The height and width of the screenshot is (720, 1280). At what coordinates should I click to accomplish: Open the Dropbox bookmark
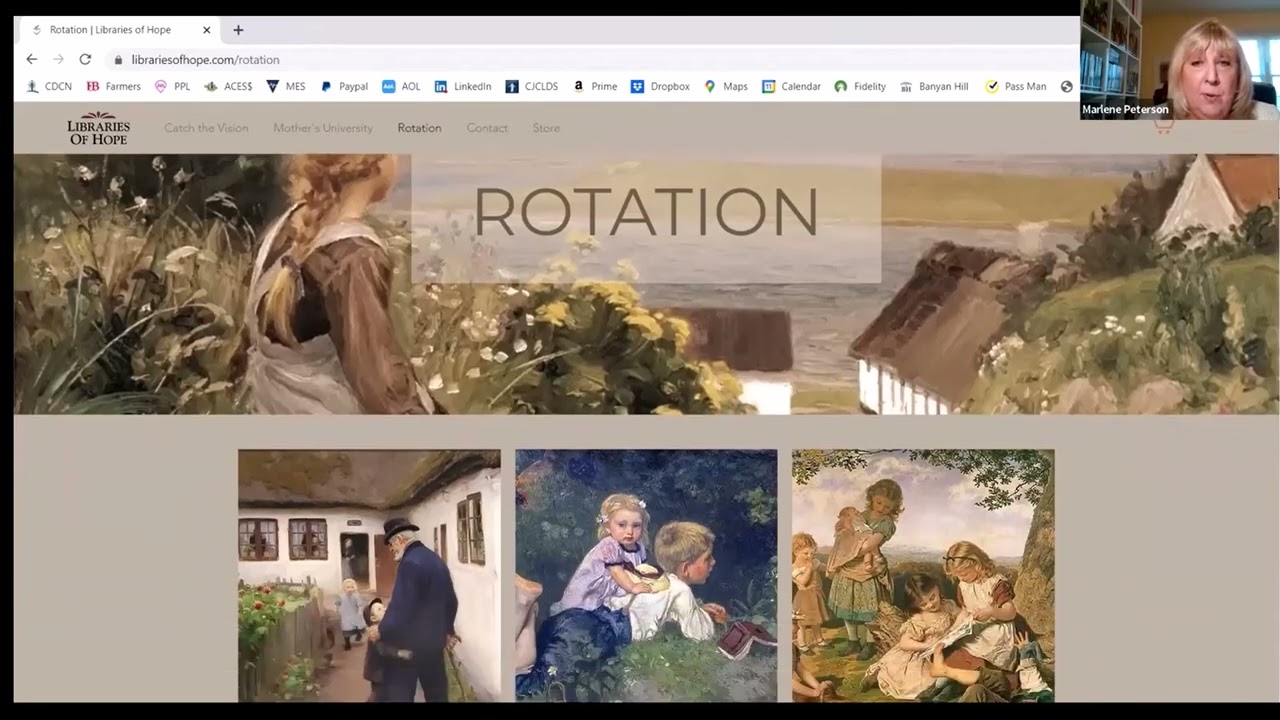click(660, 87)
